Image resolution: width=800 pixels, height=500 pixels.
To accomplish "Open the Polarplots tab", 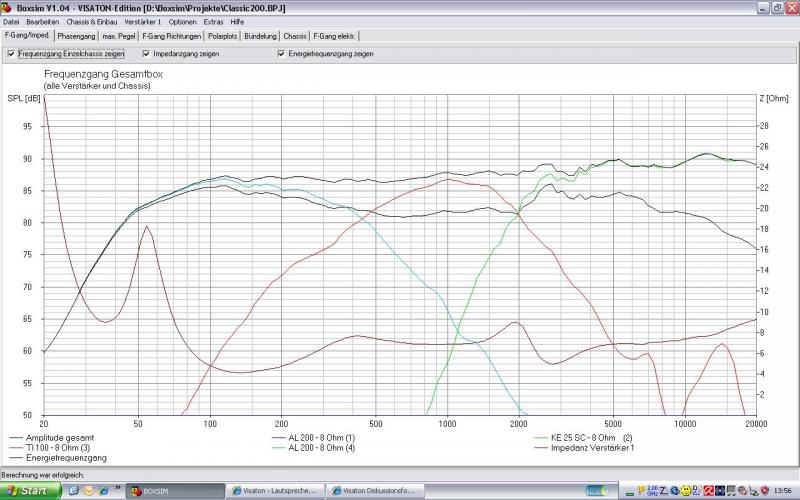I will point(220,36).
